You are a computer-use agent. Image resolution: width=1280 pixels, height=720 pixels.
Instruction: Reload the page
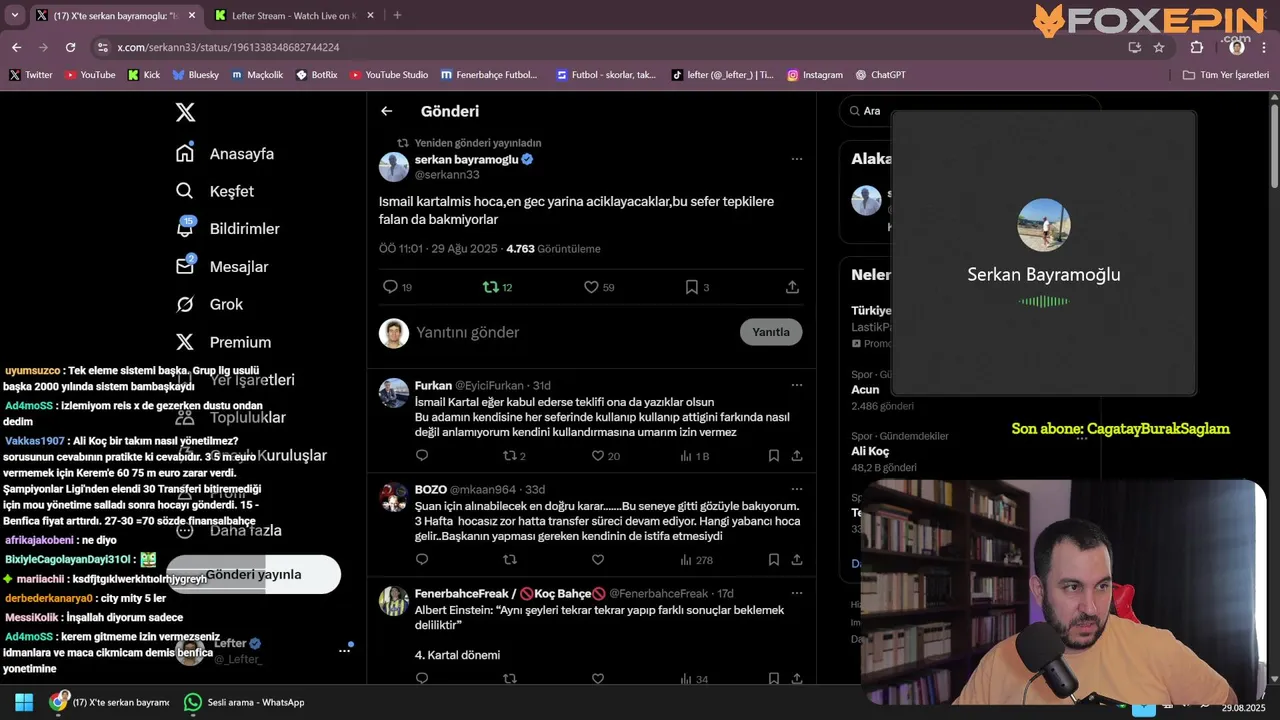coord(70,47)
